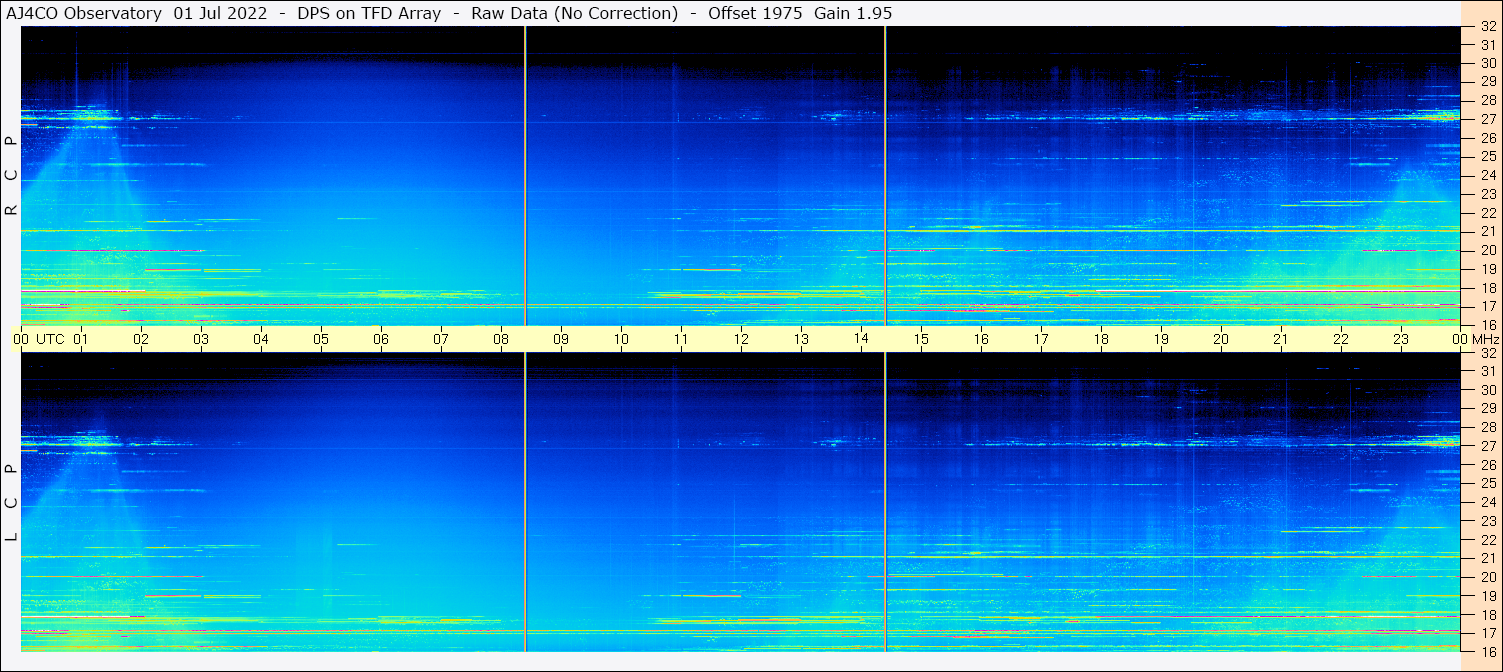This screenshot has height=672, width=1503.
Task: Click hour "09" on the time axis
Action: [x=561, y=339]
